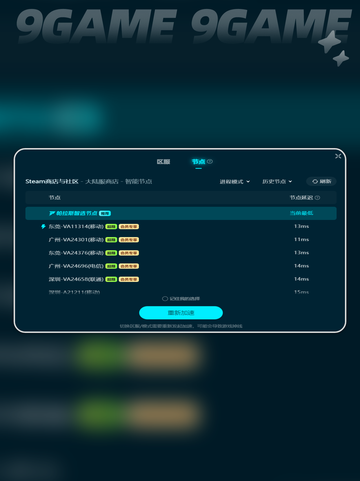Click yellow member tag on 东莞-VA11314 row
360x481 pixels.
(129, 227)
